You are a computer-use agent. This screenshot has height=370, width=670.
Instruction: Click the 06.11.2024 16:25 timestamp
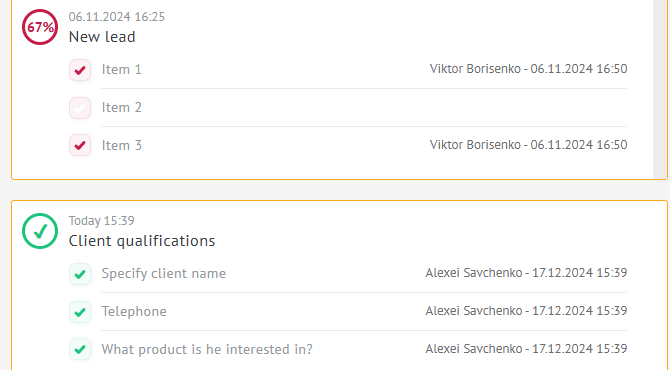tap(117, 17)
